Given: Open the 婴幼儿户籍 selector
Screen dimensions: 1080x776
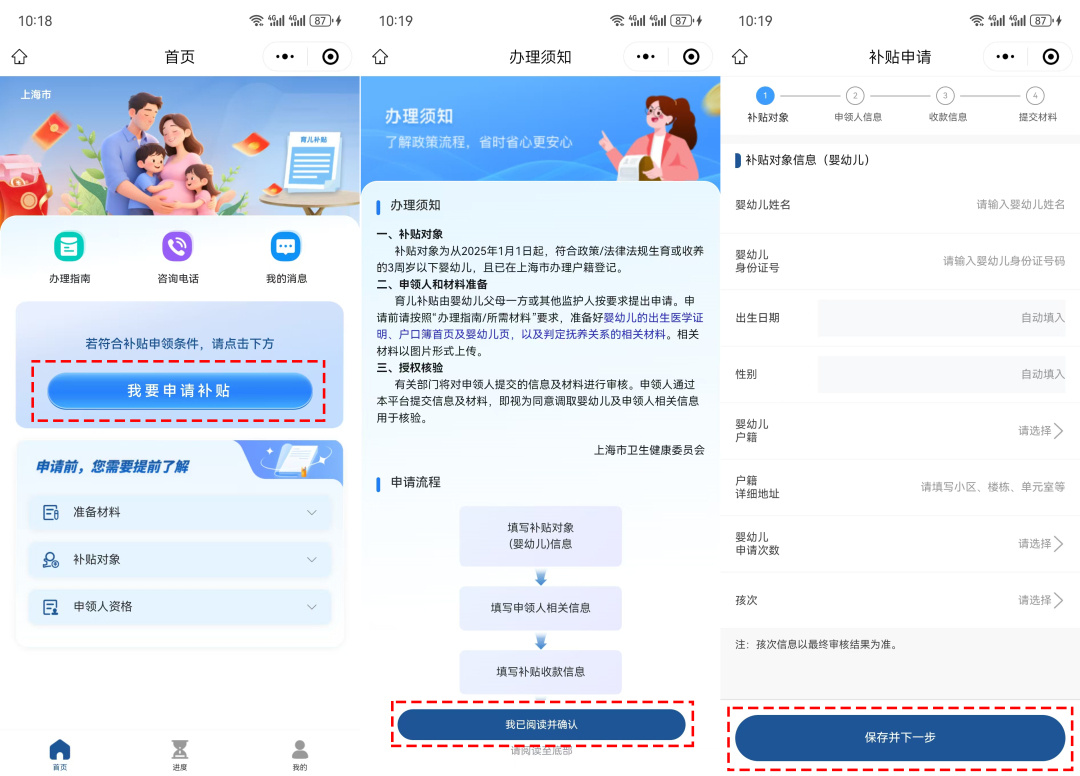Looking at the screenshot, I should point(1040,431).
